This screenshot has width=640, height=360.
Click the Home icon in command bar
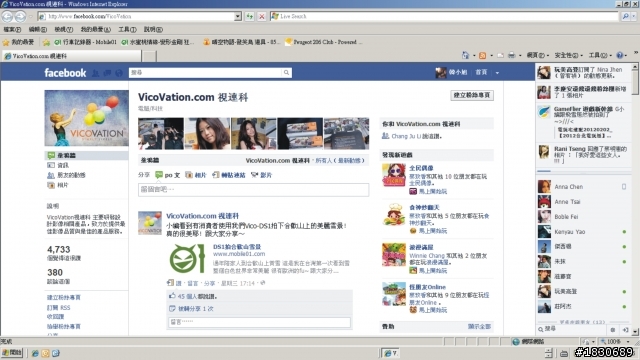465,55
